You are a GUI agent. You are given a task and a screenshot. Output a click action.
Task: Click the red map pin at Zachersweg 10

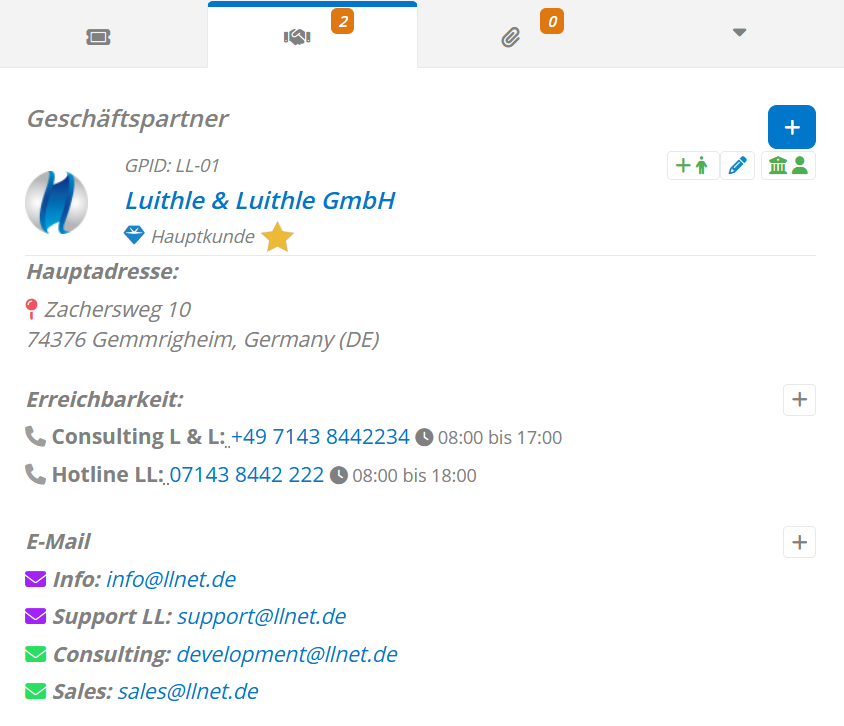coord(32,309)
